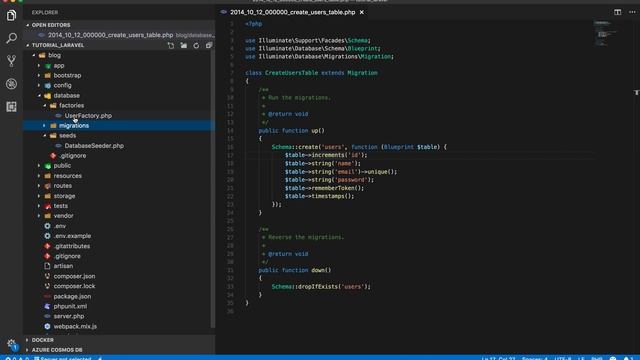Viewport: 640px width, 360px height.
Task: Open the .env file
Action: pyautogui.click(x=60, y=226)
